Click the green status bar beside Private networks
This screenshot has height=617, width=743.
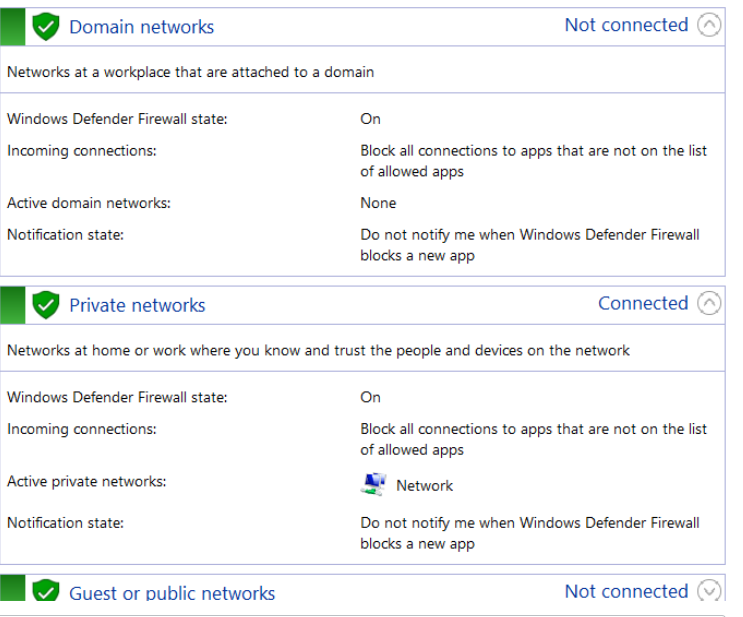coord(12,305)
